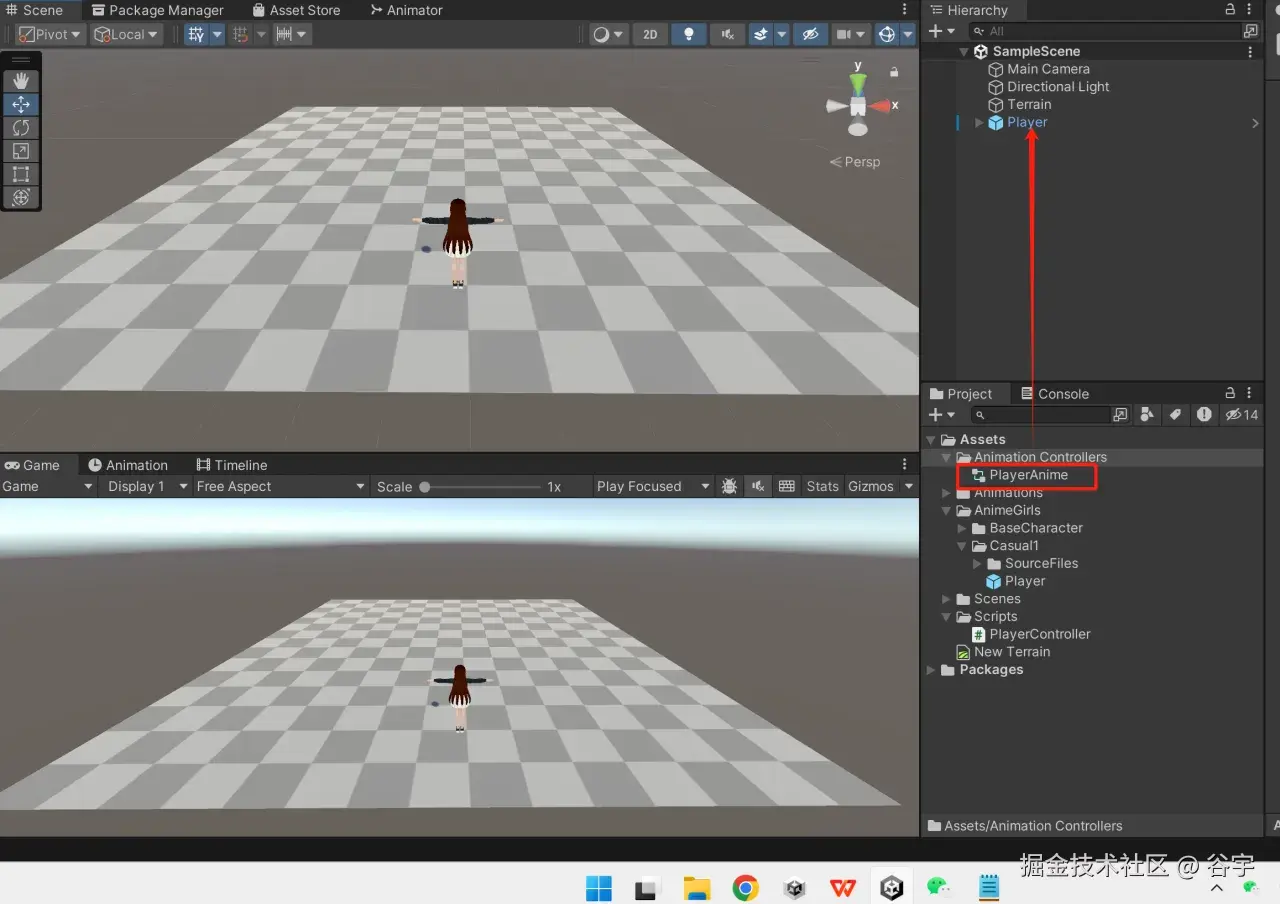Select Terrain object in Hierarchy
Viewport: 1280px width, 904px height.
point(1029,104)
